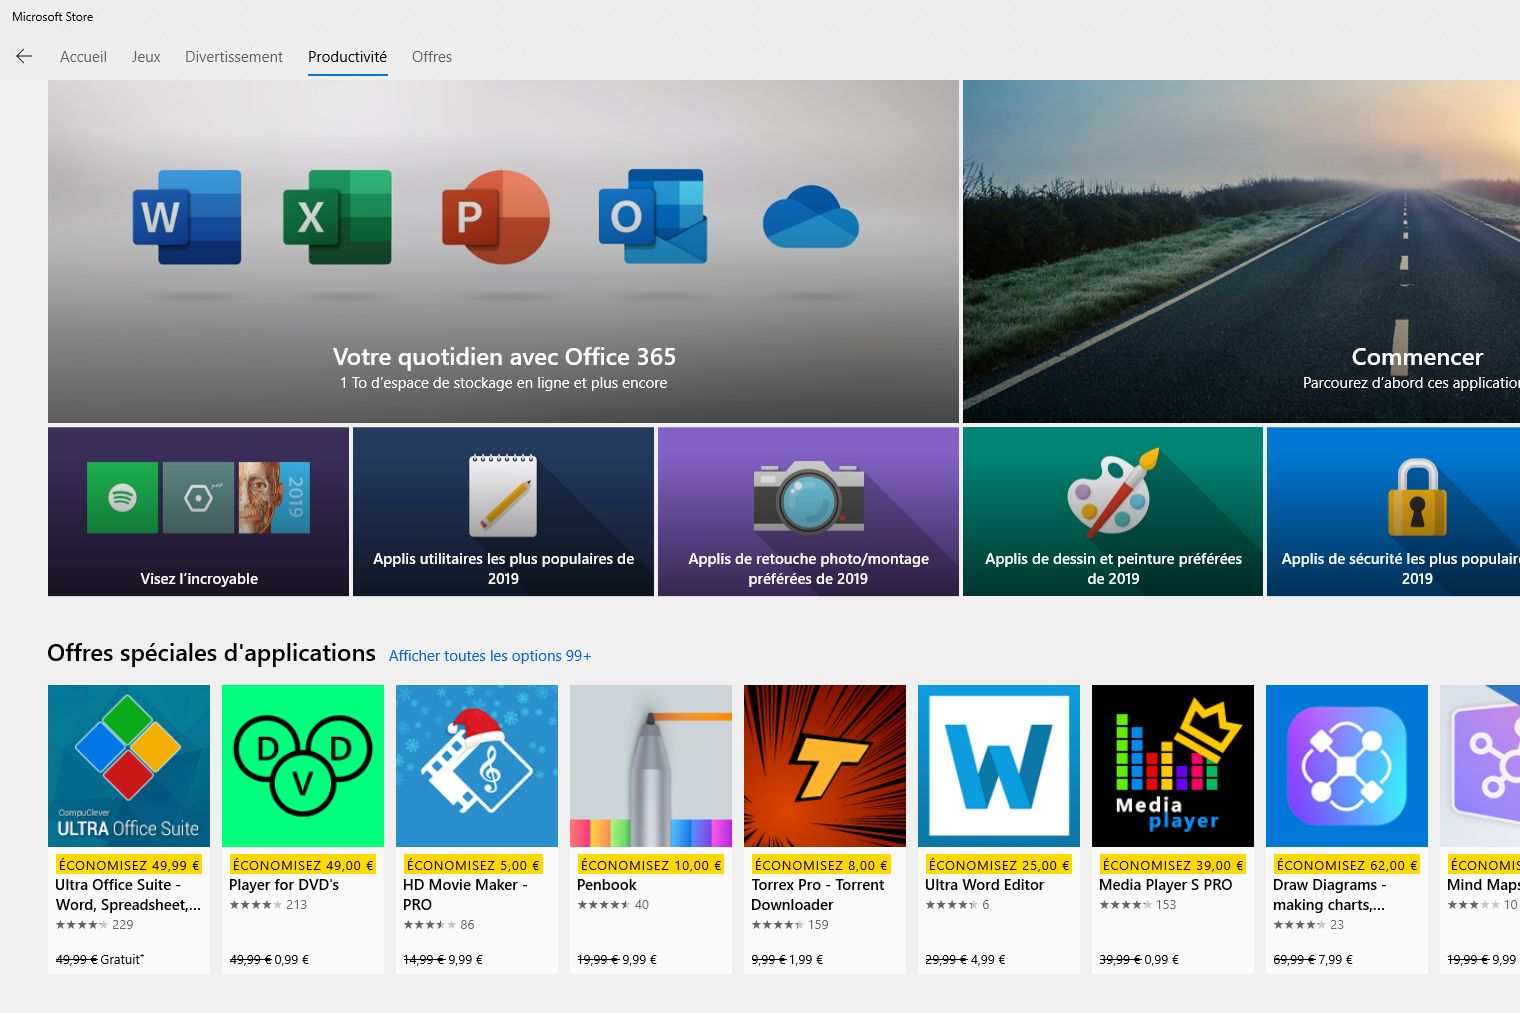Open Penbook app icon
This screenshot has width=1520, height=1013.
click(x=651, y=766)
